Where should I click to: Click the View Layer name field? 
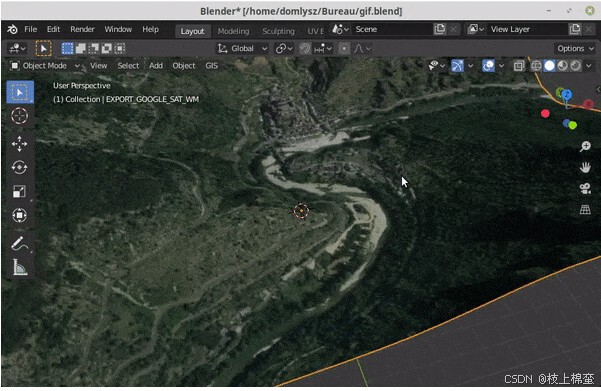(527, 29)
